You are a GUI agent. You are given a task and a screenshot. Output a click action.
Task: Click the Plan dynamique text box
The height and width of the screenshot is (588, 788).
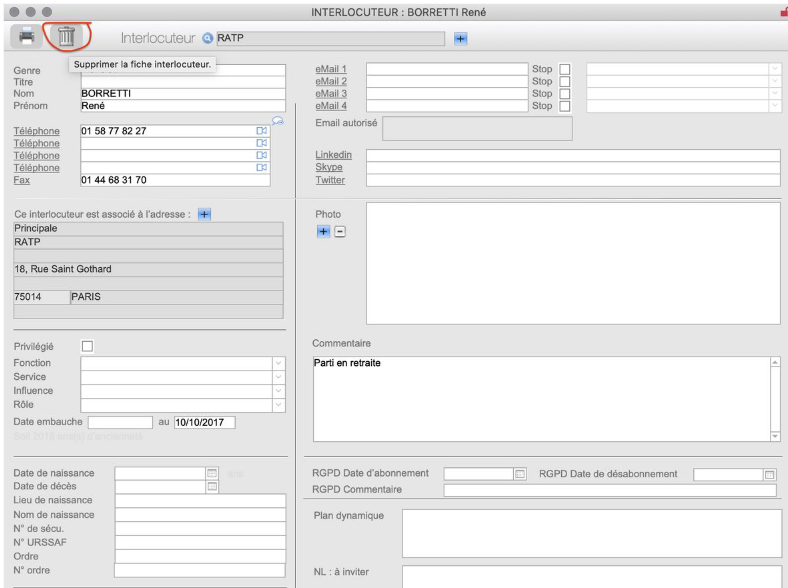coord(592,533)
